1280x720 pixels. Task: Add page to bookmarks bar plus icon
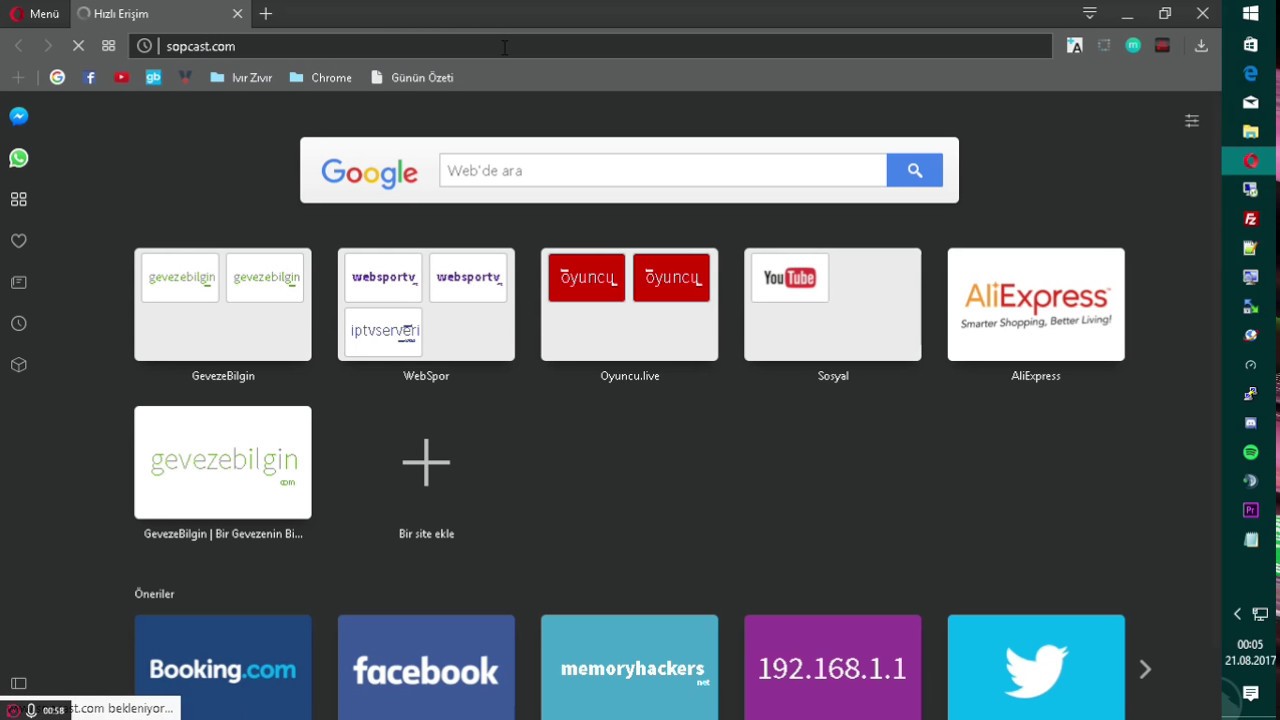(18, 77)
